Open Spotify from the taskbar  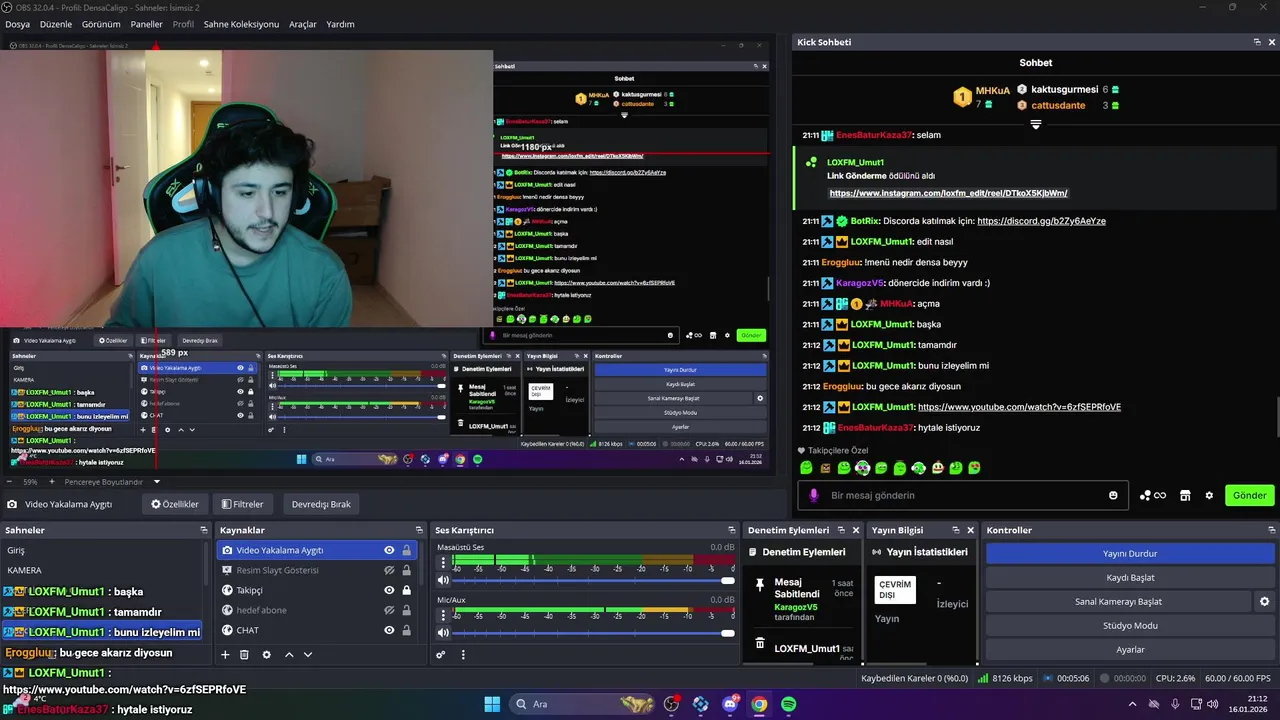point(788,704)
